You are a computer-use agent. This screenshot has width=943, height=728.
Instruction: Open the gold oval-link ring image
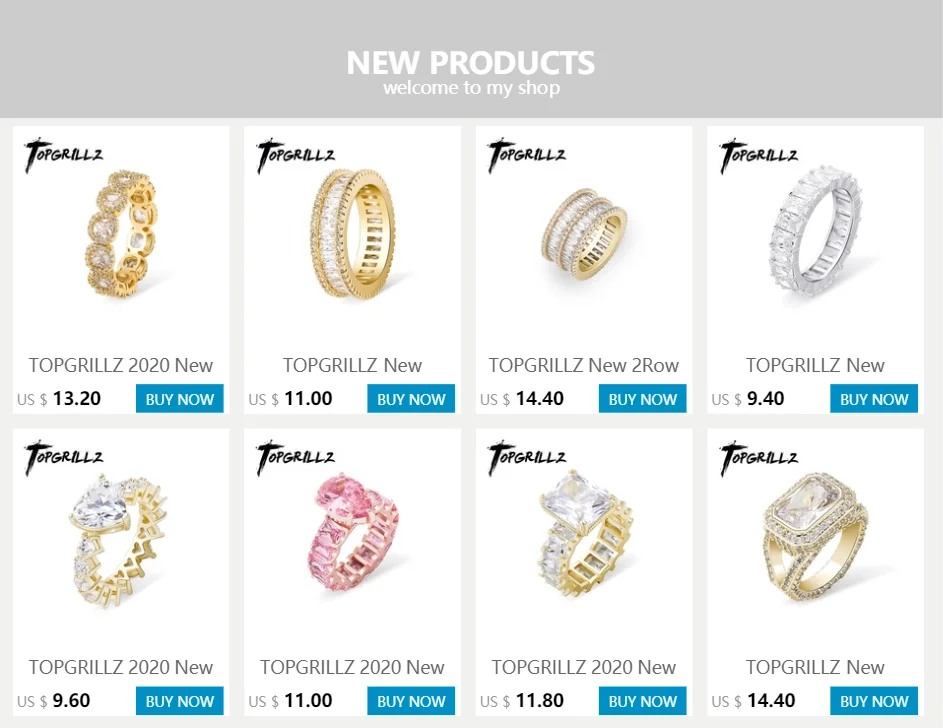121,235
